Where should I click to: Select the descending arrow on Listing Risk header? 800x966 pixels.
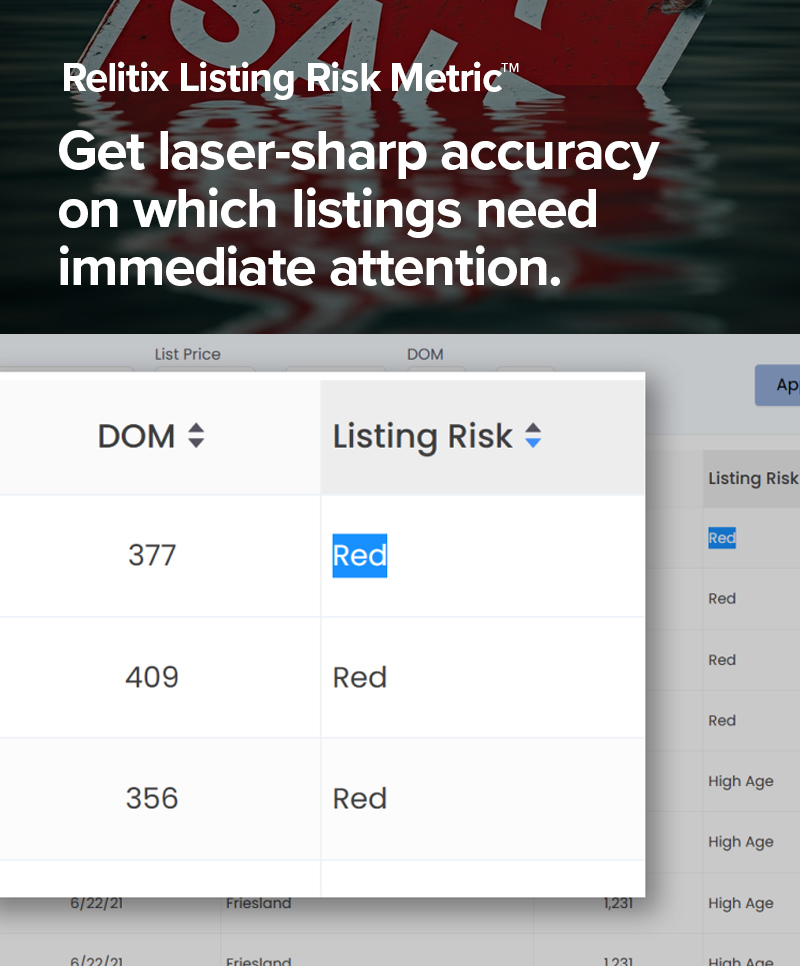click(x=533, y=442)
